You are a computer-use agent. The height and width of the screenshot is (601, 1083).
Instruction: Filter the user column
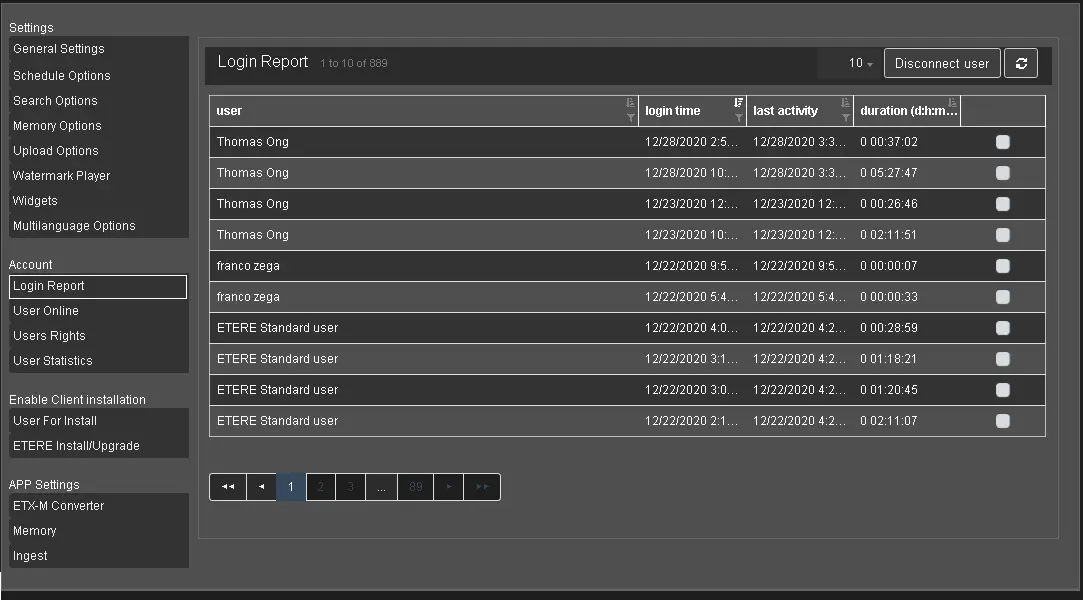pyautogui.click(x=630, y=118)
